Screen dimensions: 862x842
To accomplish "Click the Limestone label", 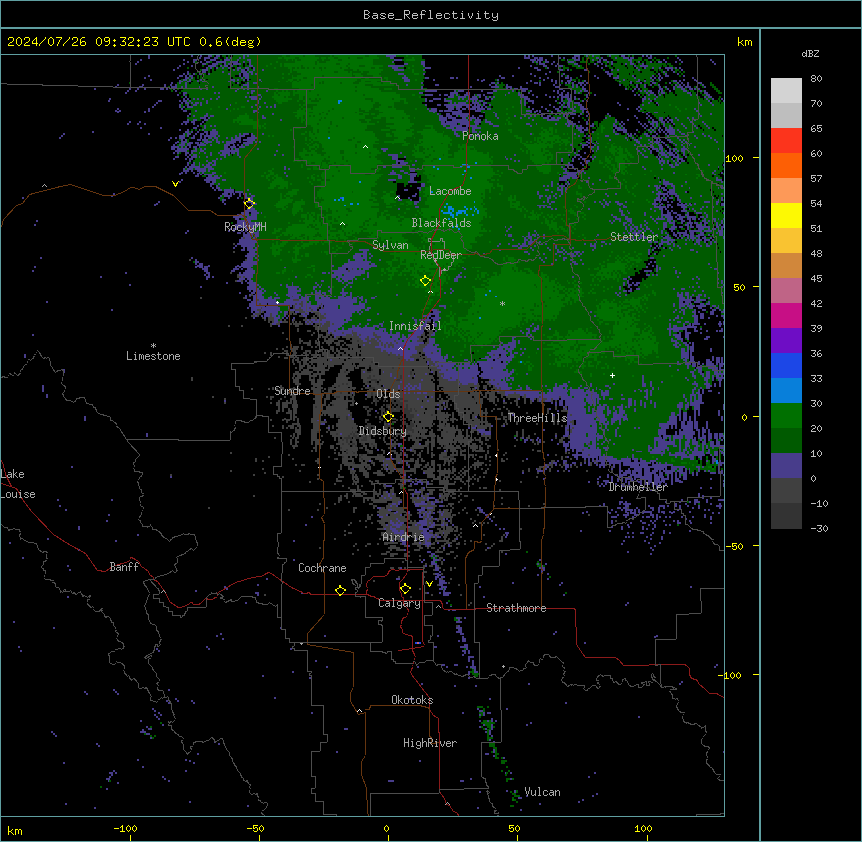I will 153,356.
